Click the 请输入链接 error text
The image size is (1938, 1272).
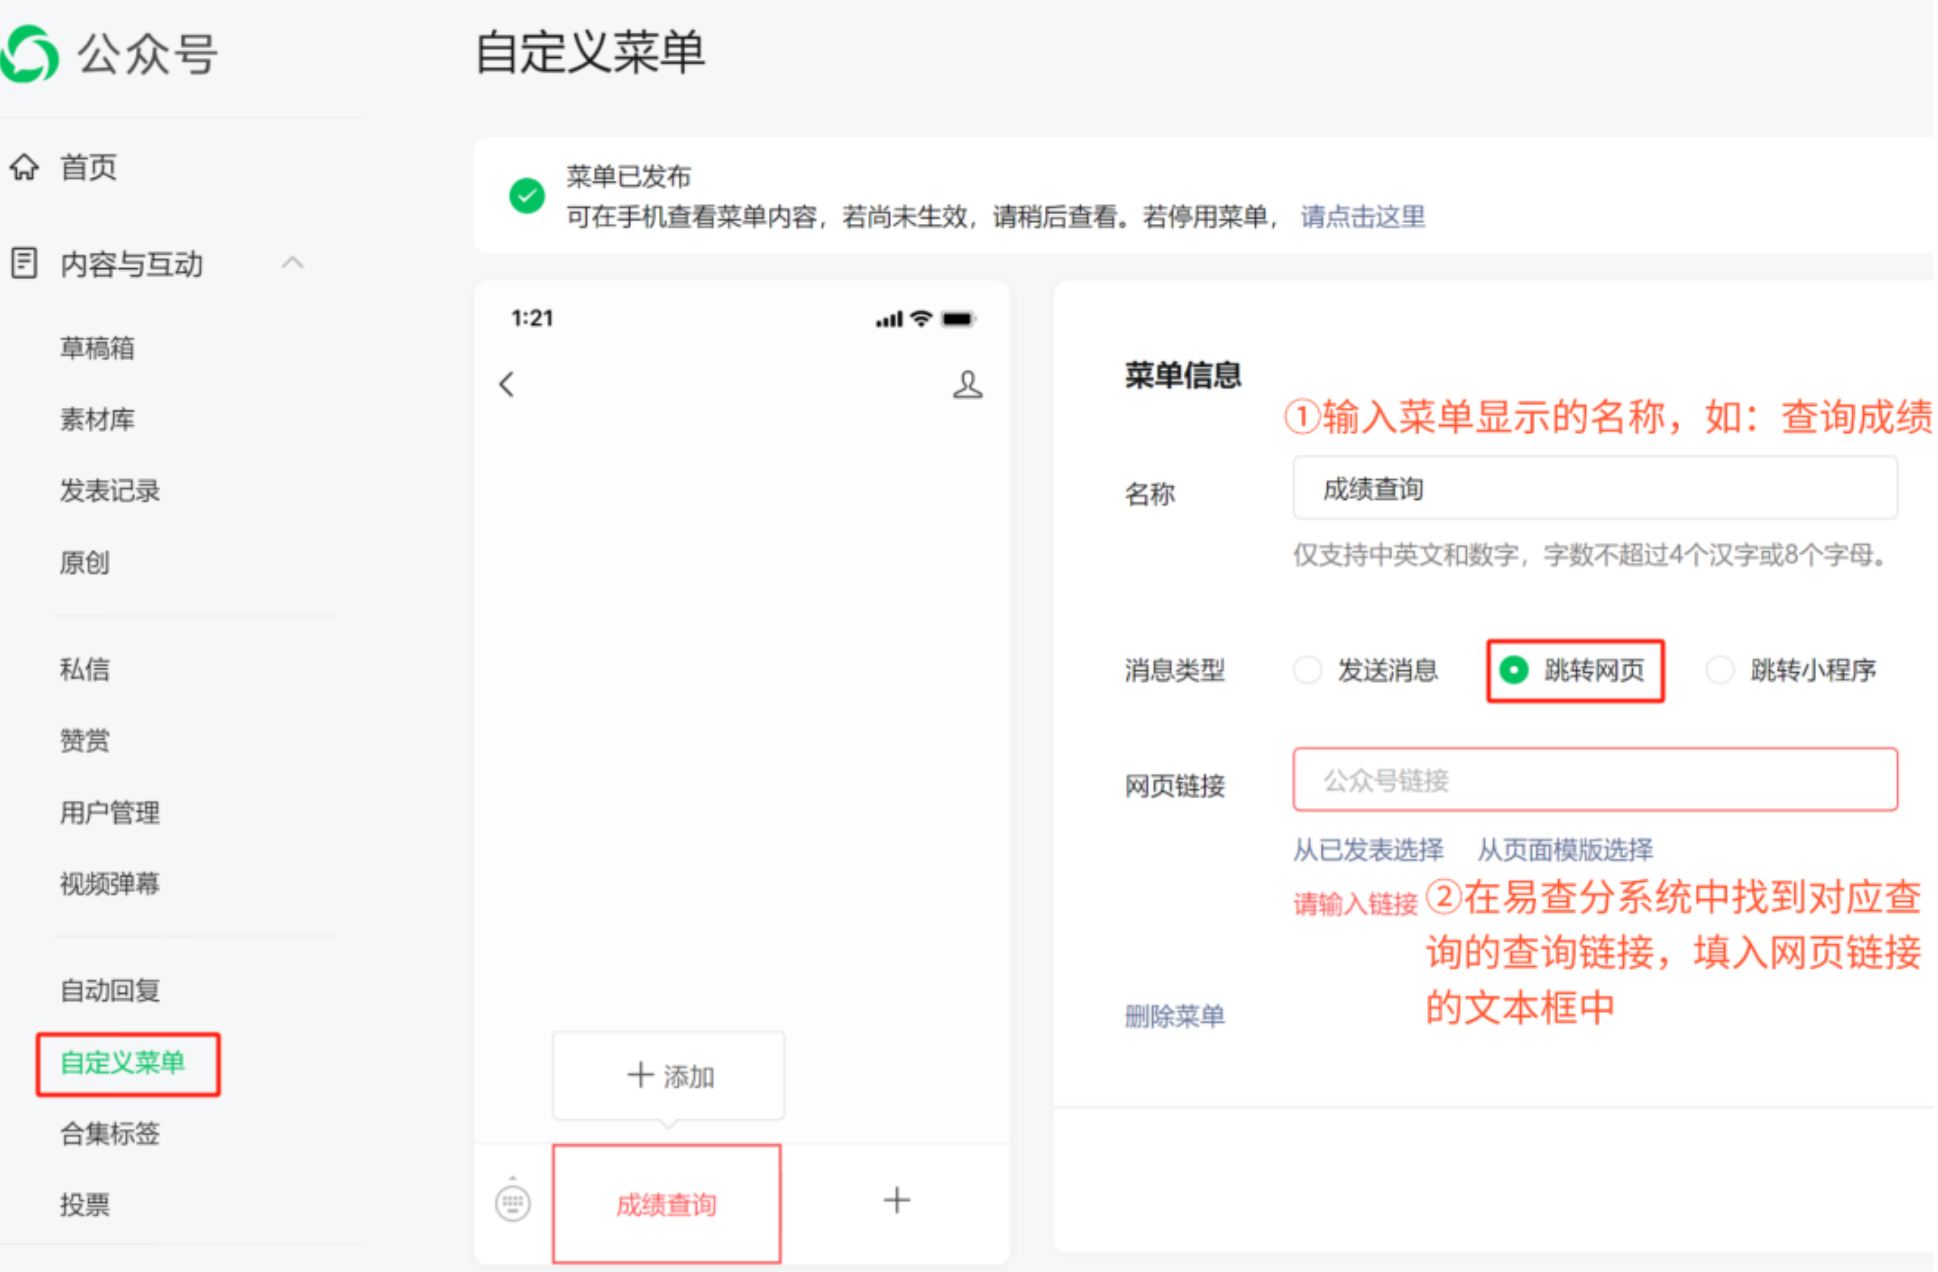[1355, 904]
